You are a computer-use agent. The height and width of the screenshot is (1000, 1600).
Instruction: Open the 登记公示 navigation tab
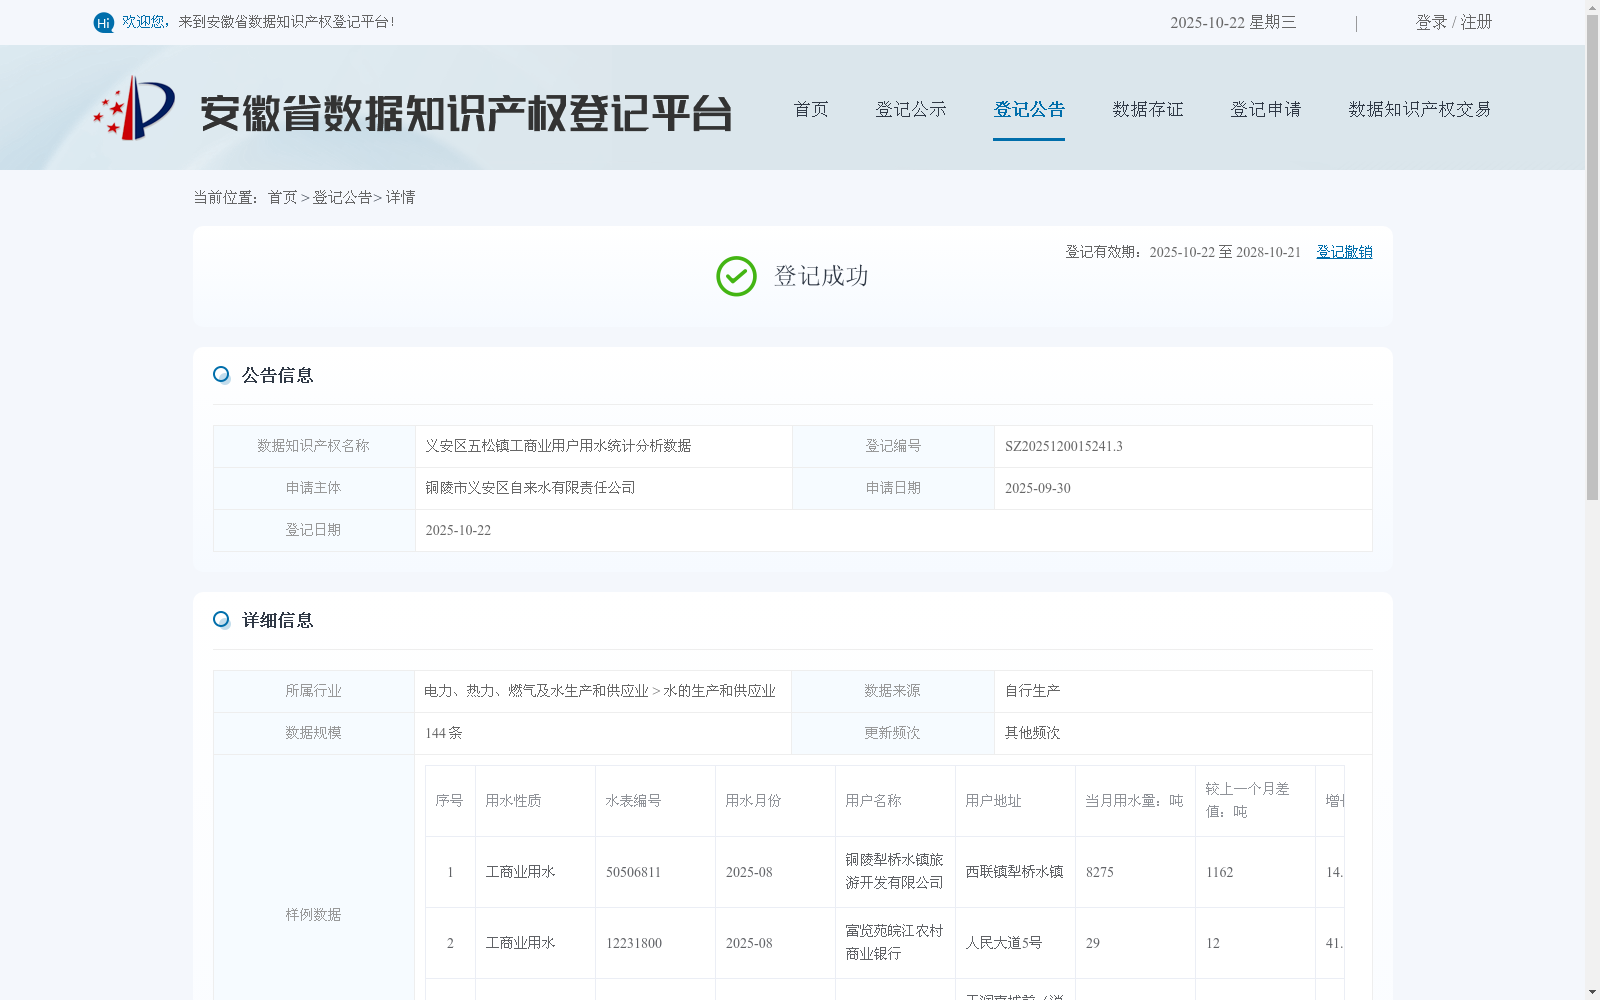[911, 109]
